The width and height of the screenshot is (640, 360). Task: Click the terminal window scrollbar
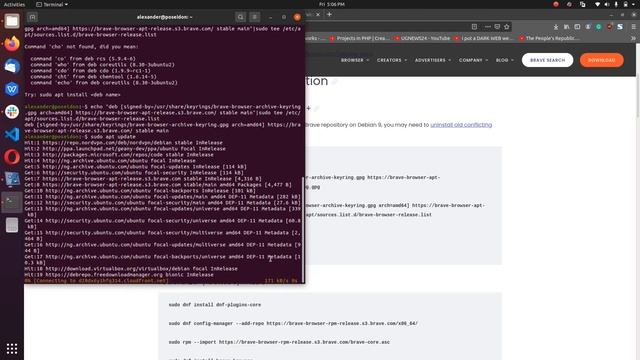point(303,229)
